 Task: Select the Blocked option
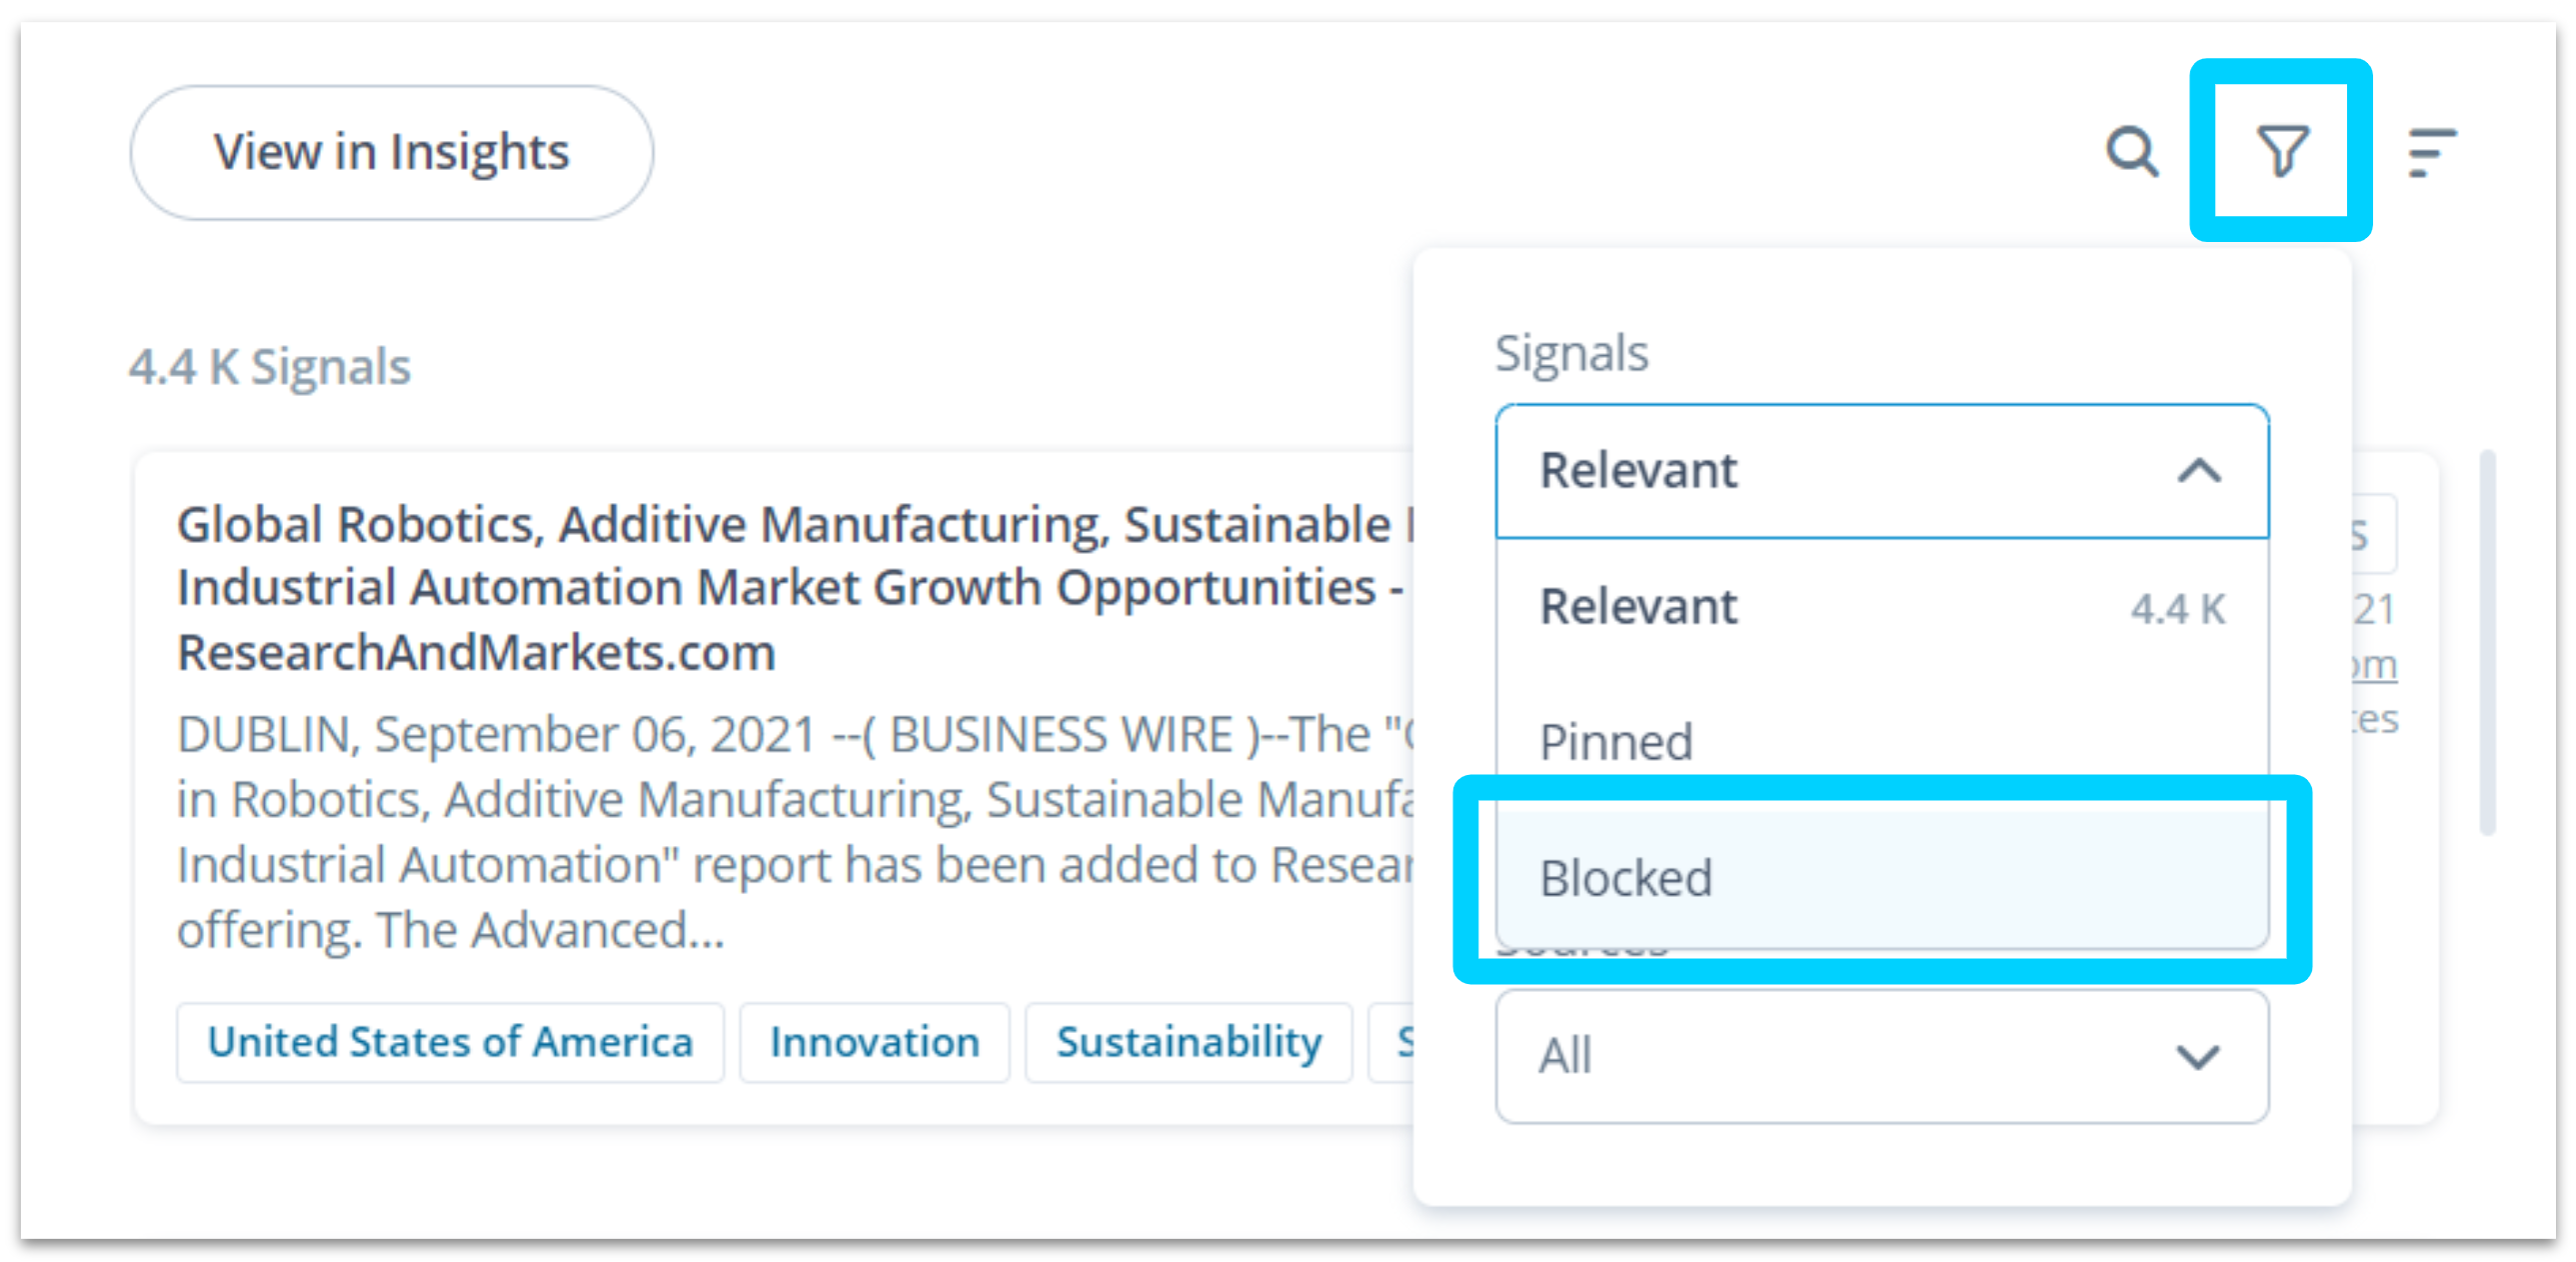pos(1881,877)
